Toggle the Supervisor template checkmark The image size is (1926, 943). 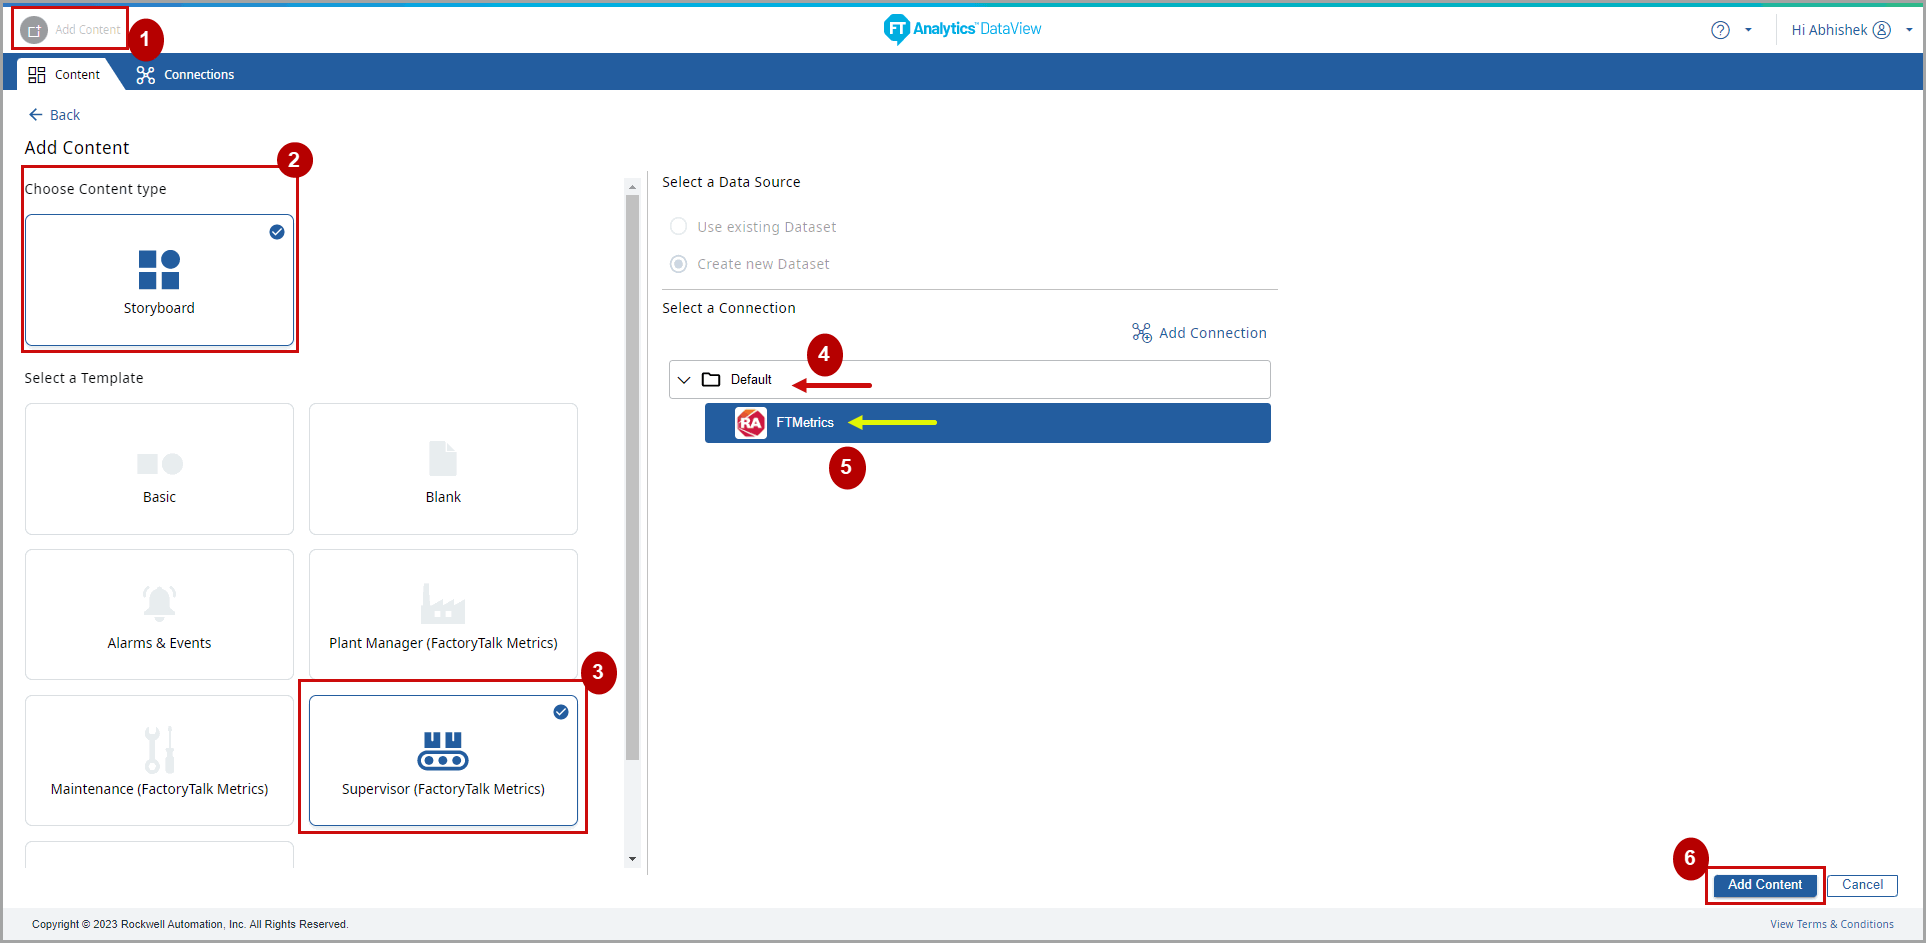[x=561, y=712]
